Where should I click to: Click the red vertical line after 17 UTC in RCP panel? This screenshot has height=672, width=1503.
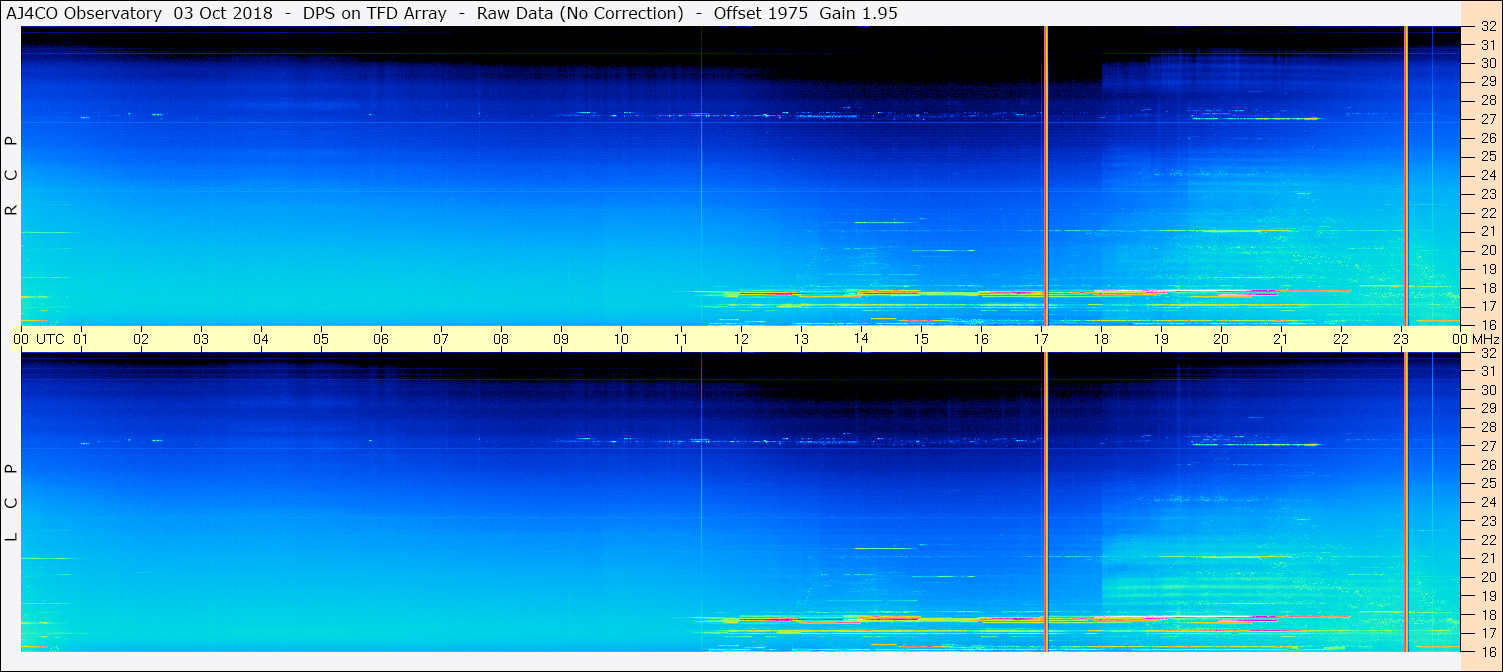click(x=1045, y=176)
